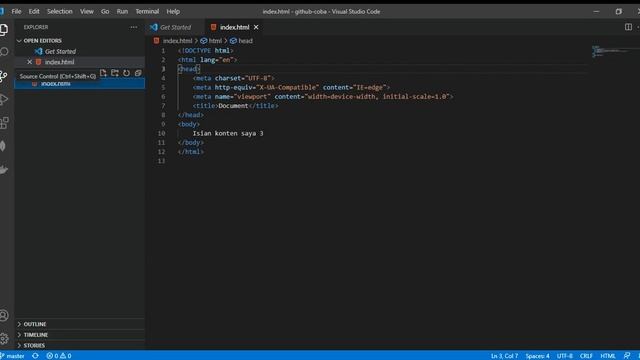Click the feedback icon in status bar
Screen dimensions: 640x360
pyautogui.click(x=627, y=356)
